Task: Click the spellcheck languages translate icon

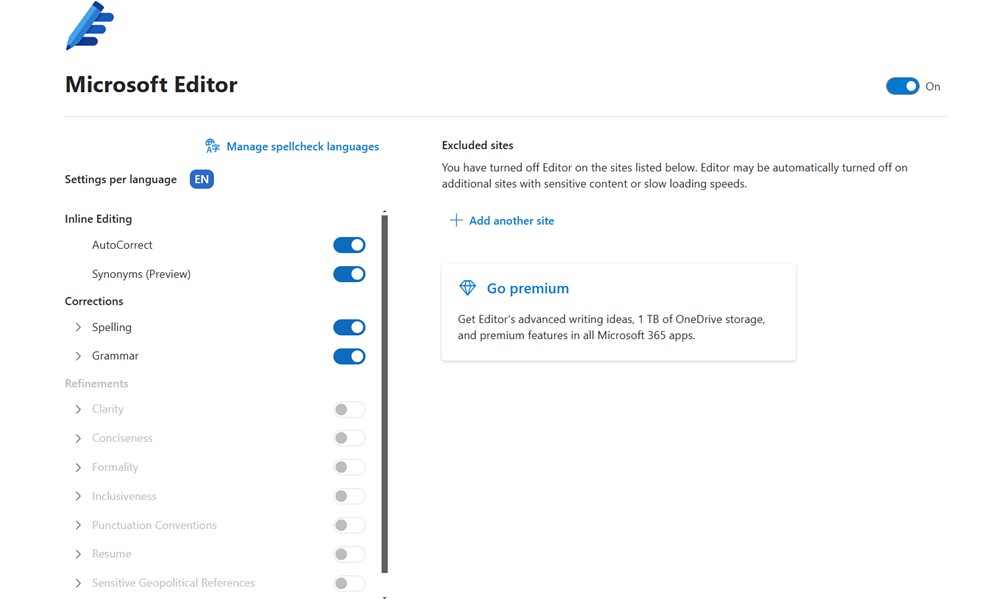Action: coord(212,146)
